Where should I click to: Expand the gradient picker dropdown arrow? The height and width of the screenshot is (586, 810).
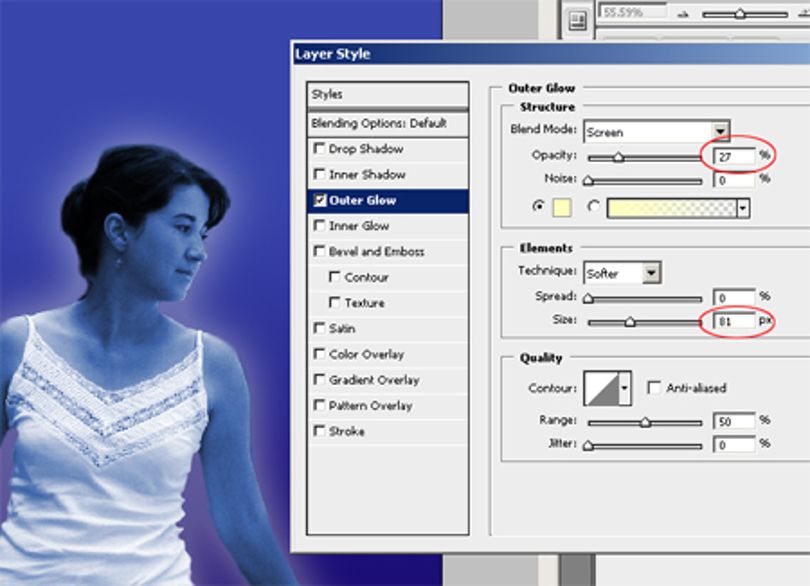pyautogui.click(x=743, y=208)
